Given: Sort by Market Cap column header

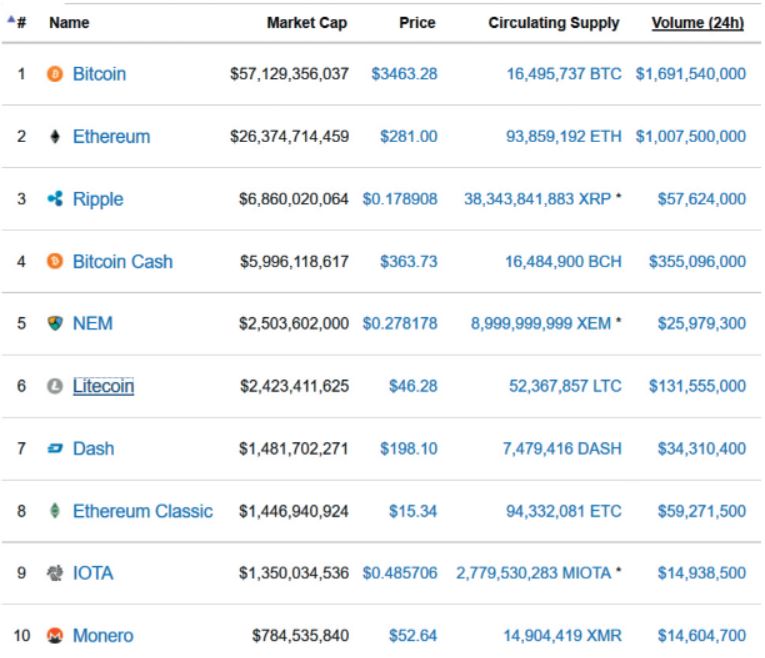Looking at the screenshot, I should pyautogui.click(x=307, y=23).
